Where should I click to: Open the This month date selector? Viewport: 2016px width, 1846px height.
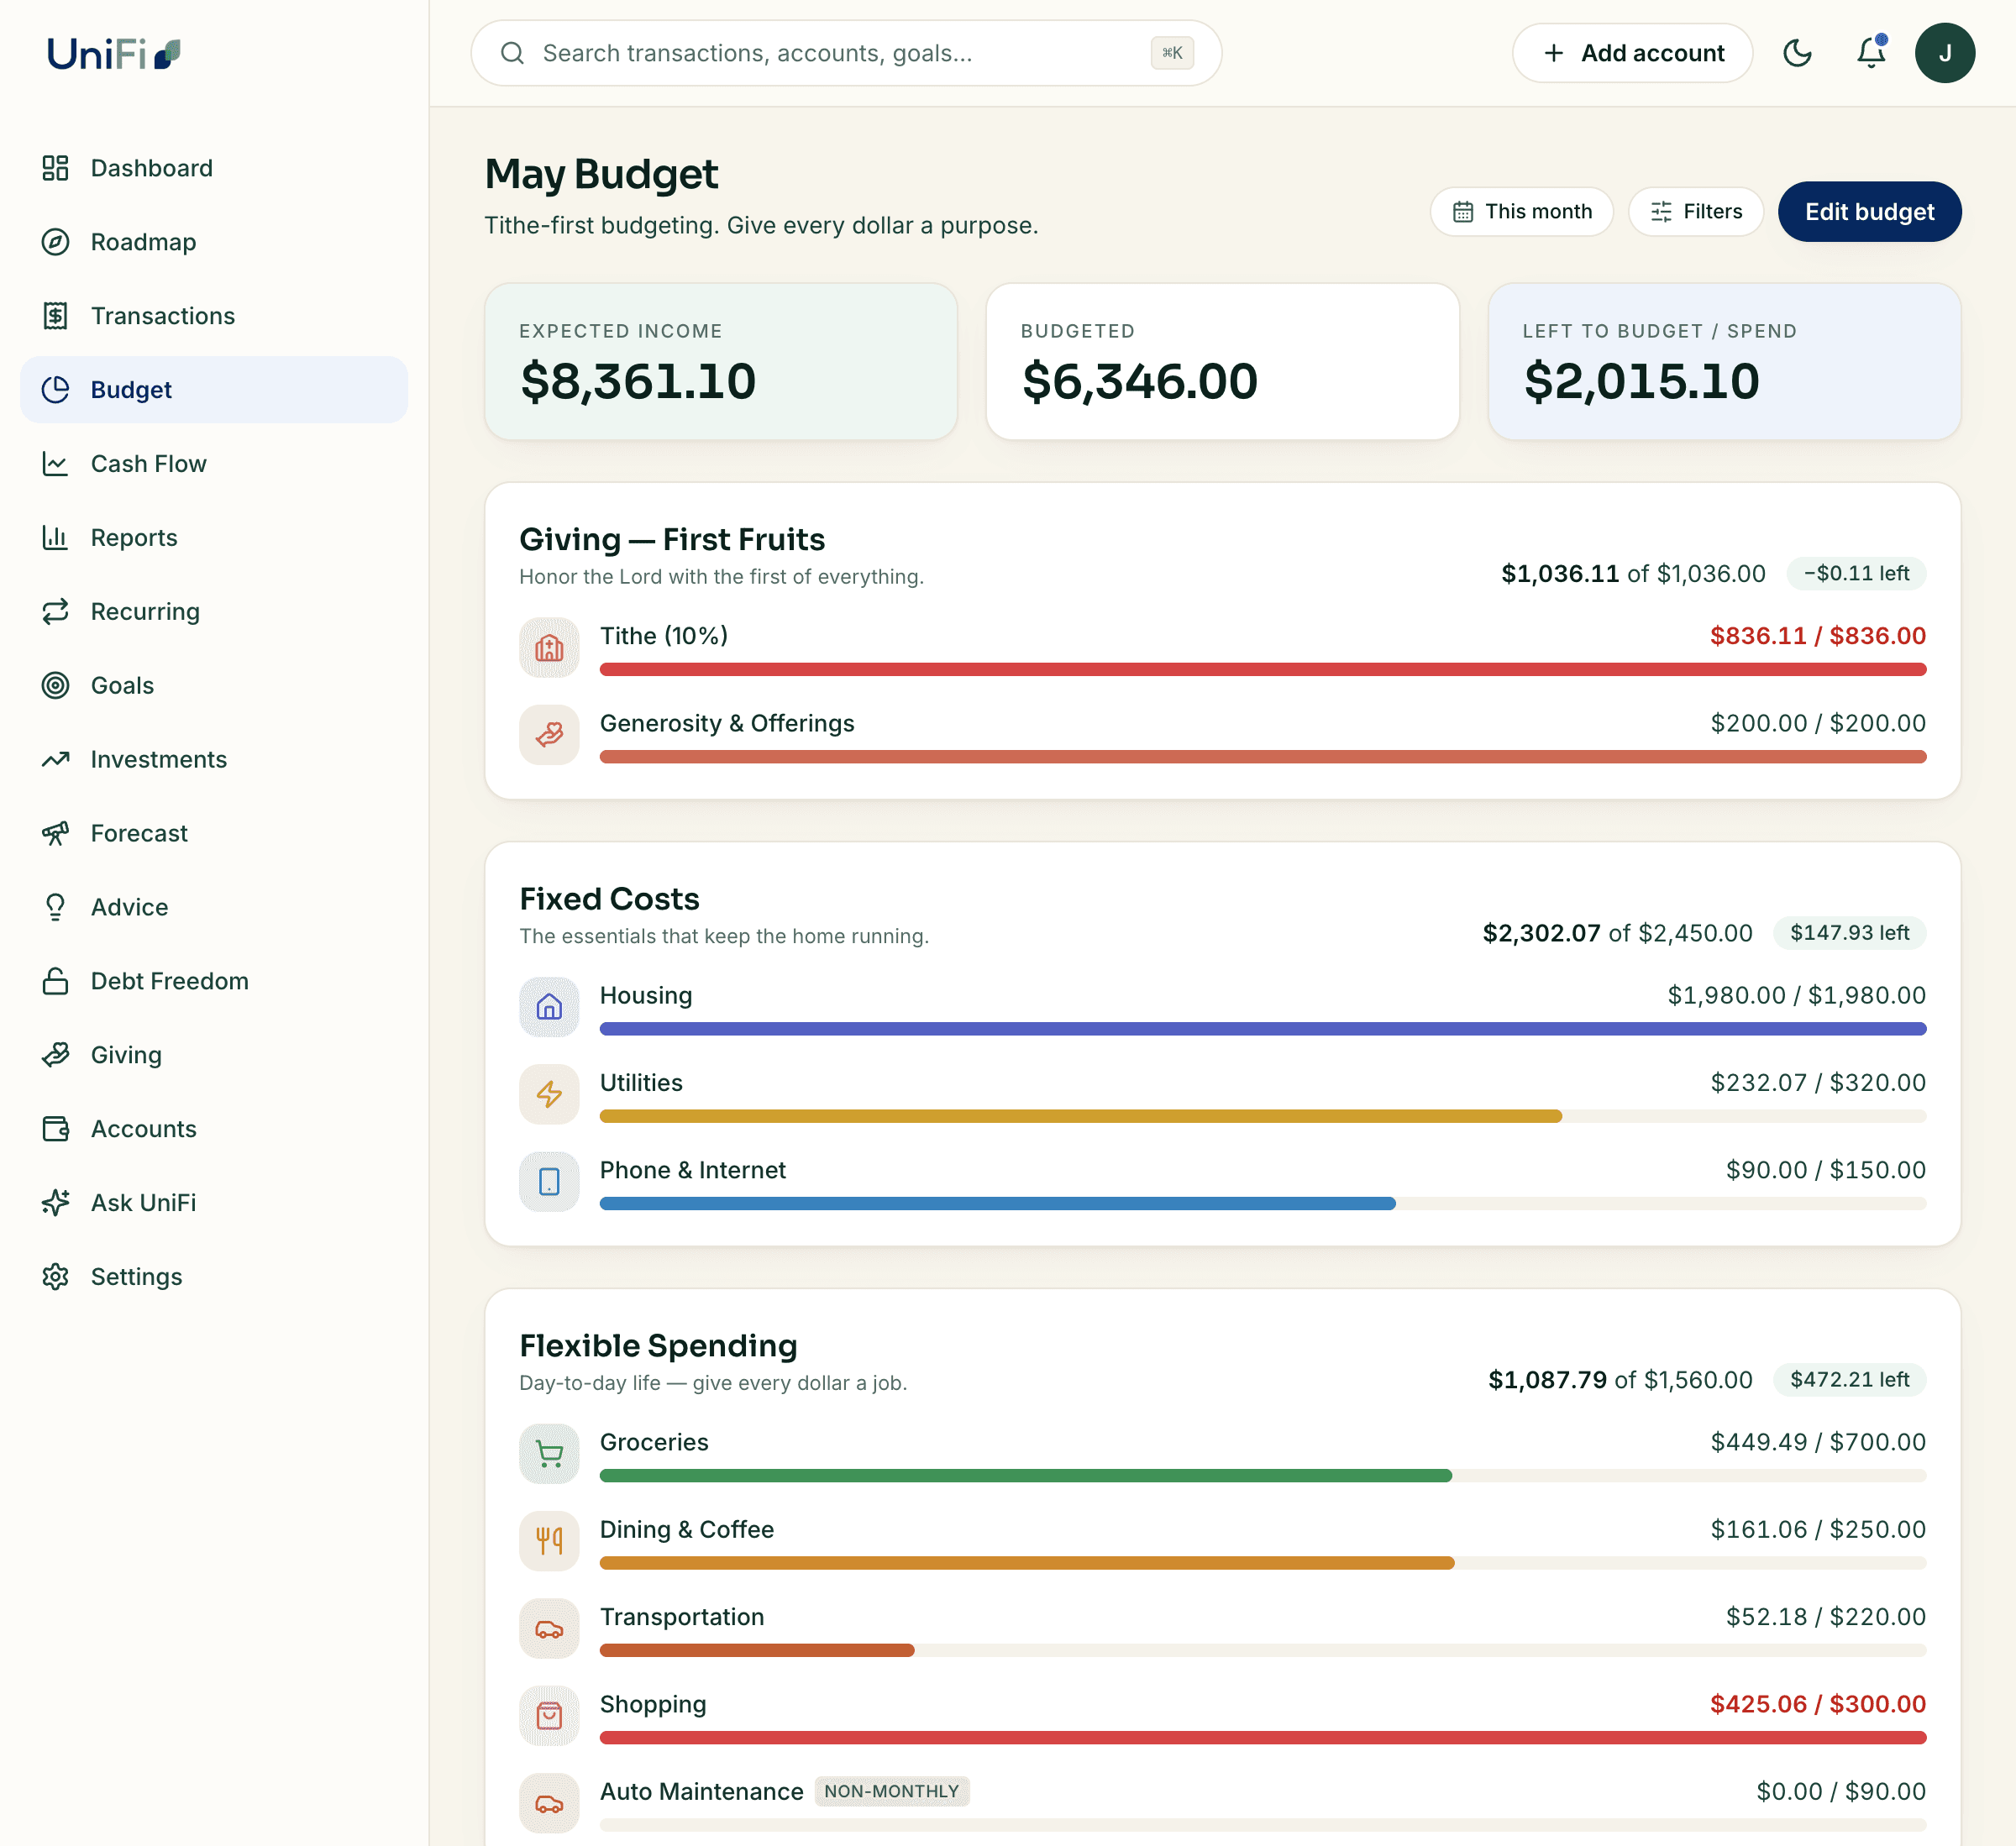coord(1521,211)
